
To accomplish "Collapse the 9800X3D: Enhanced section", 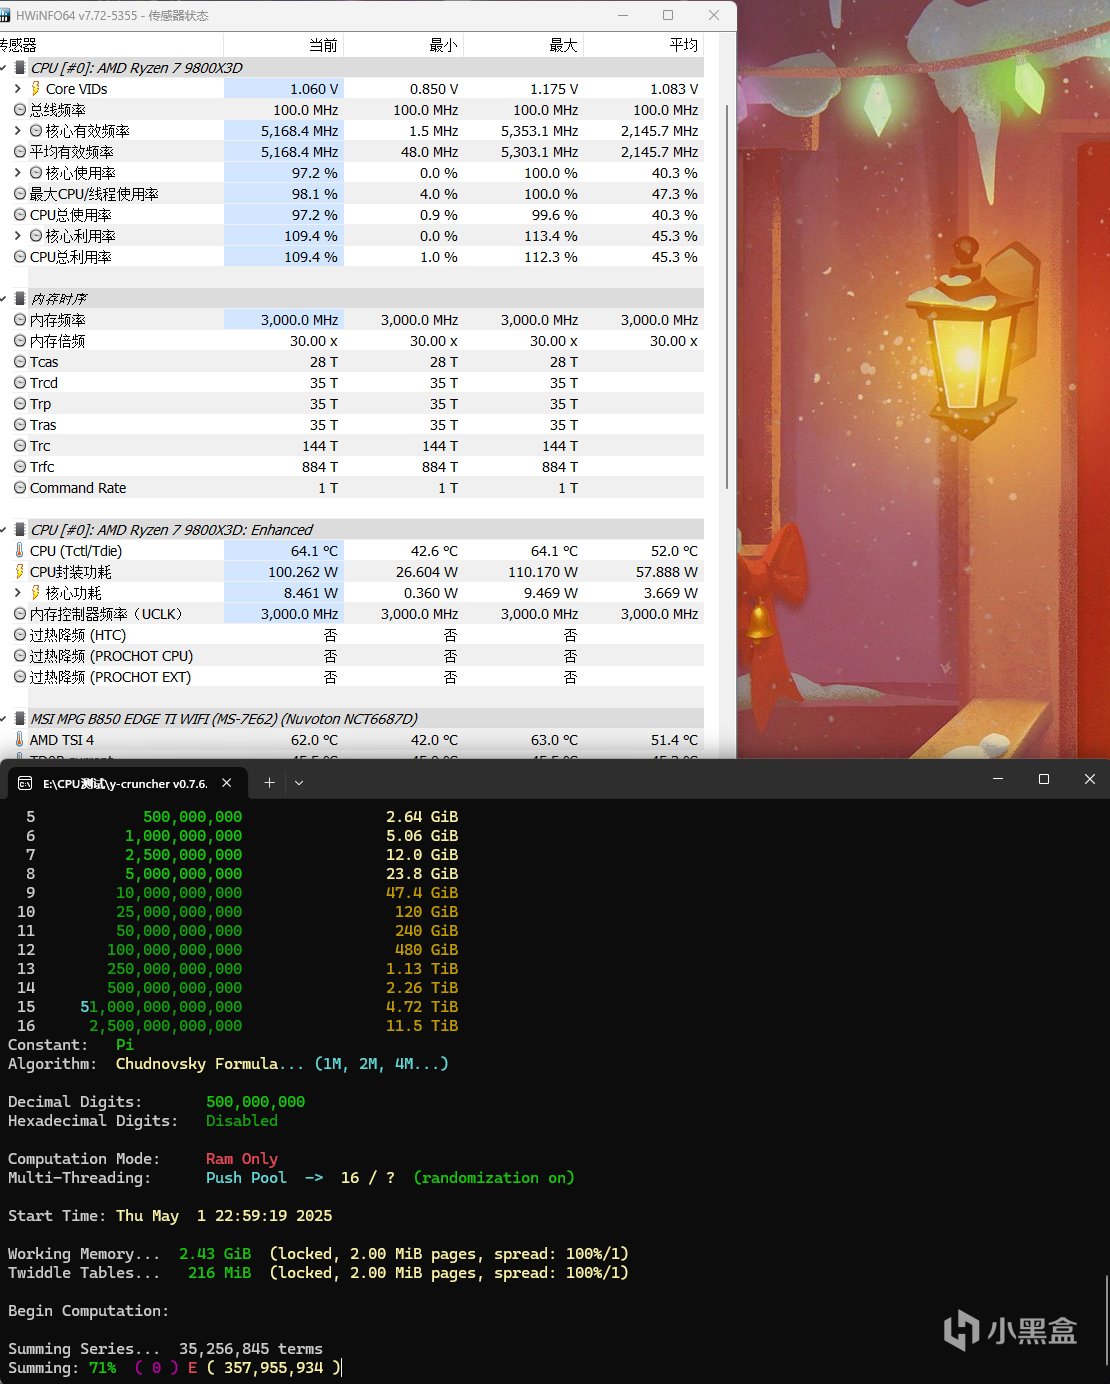I will (4, 530).
